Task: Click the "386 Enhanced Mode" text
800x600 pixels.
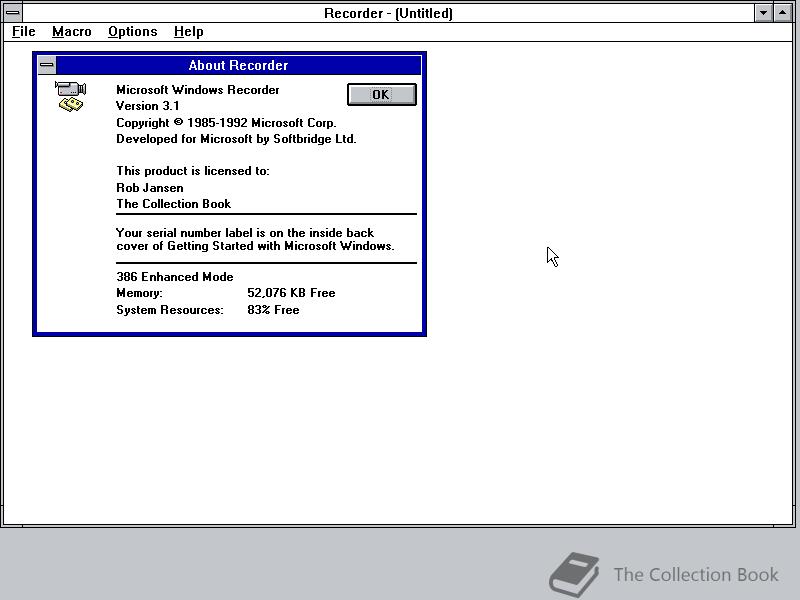Action: [174, 277]
